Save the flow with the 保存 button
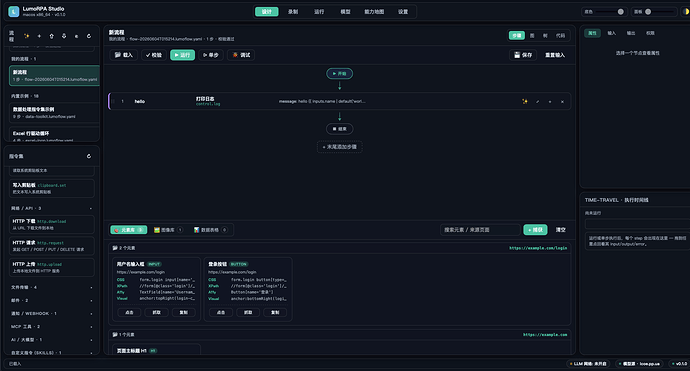Viewport: 690px width, 371px height. (x=523, y=55)
